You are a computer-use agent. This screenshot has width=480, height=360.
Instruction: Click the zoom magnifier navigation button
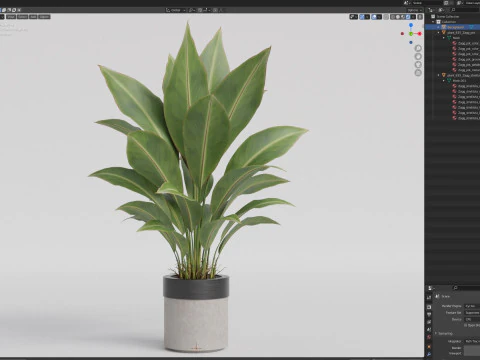[418, 48]
